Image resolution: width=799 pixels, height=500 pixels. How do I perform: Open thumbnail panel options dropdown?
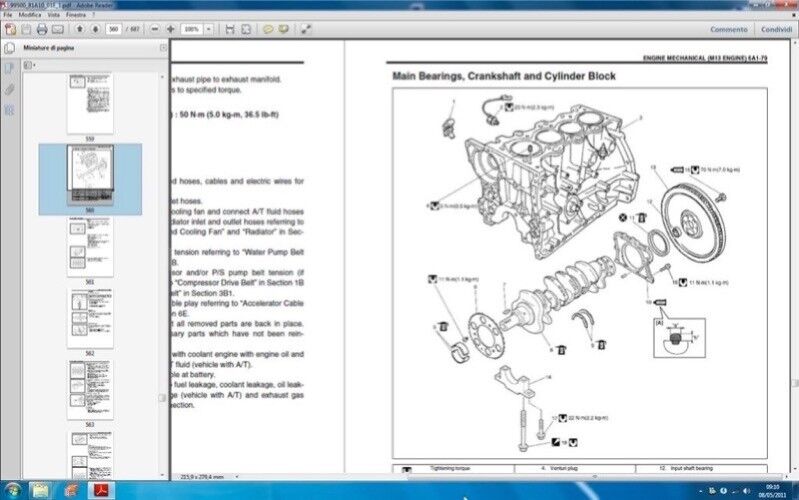tap(29, 65)
